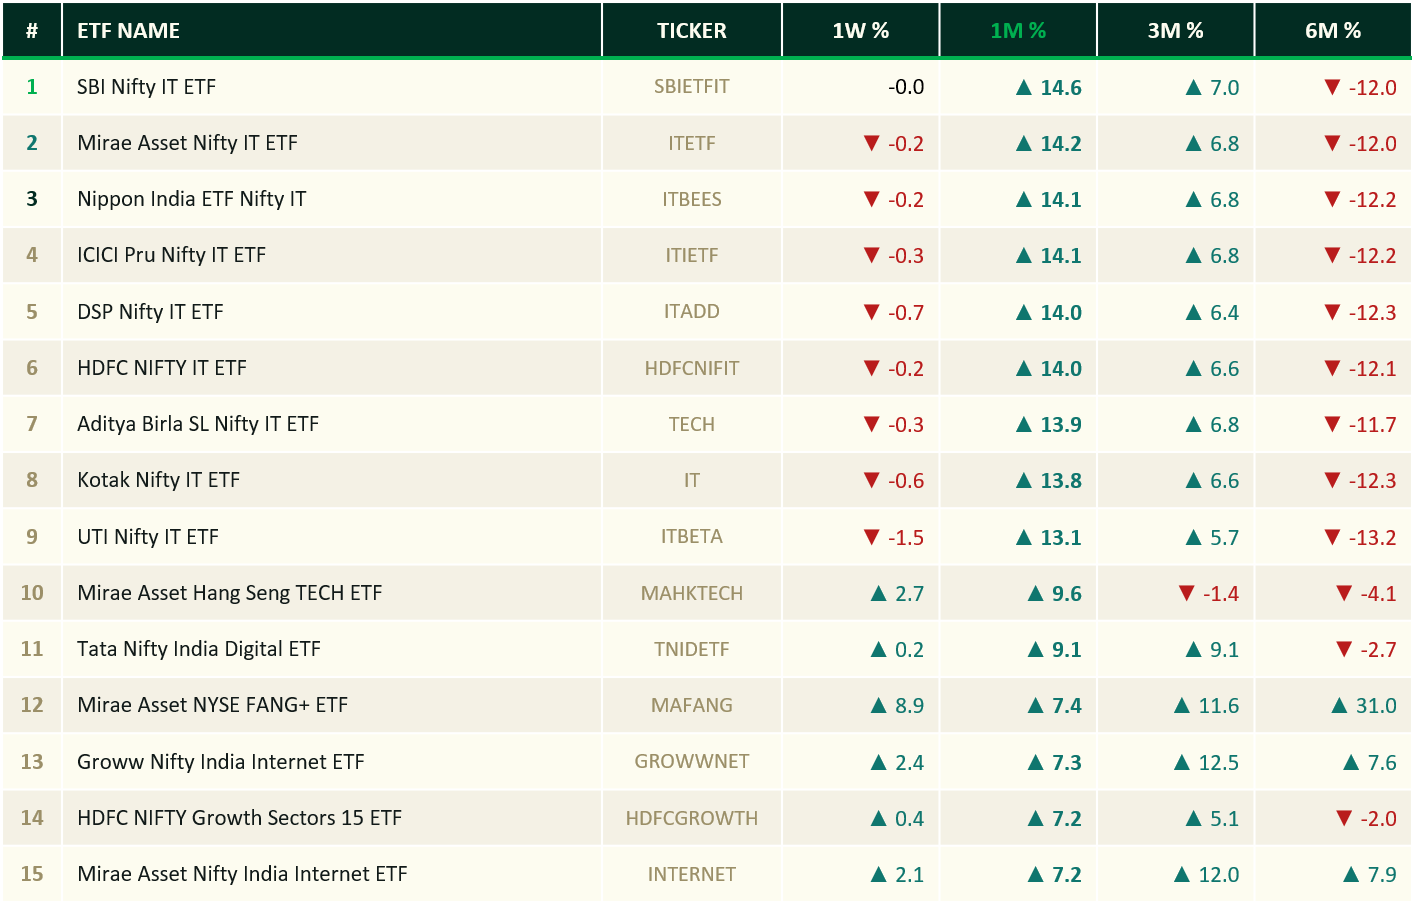Click the TECH ticker
The image size is (1415, 905).
[692, 424]
